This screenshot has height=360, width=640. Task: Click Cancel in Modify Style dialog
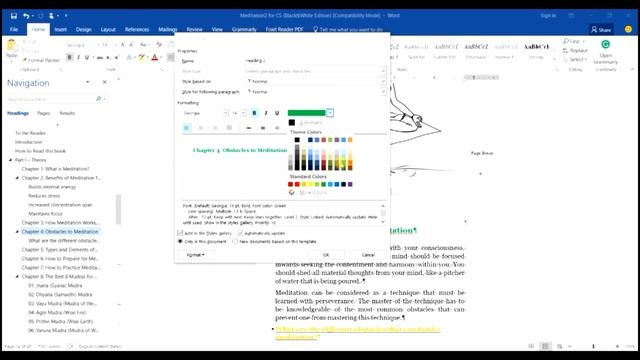368,255
